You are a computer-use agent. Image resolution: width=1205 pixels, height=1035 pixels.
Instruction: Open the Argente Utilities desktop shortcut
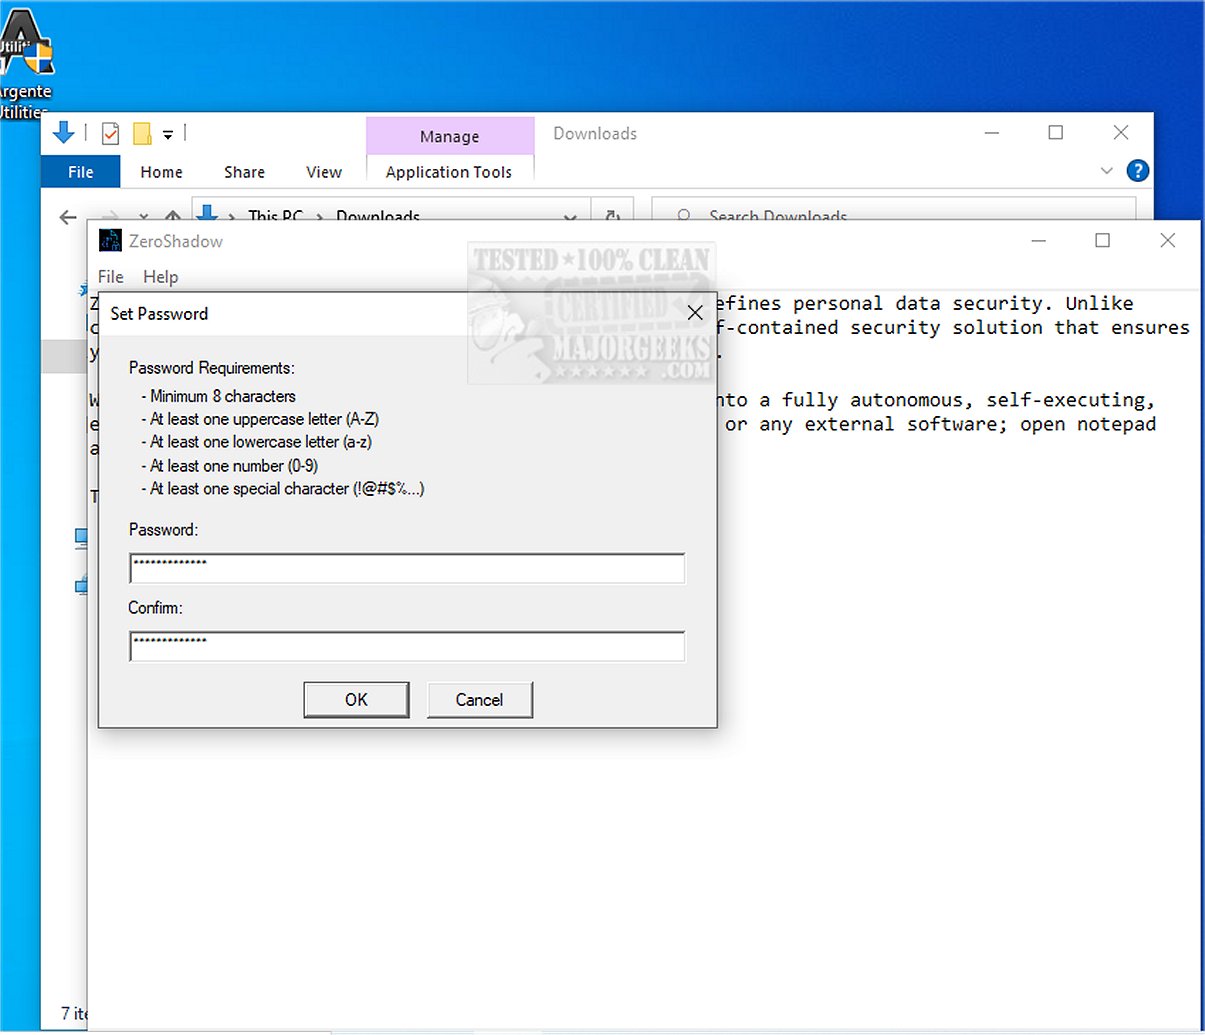point(24,63)
